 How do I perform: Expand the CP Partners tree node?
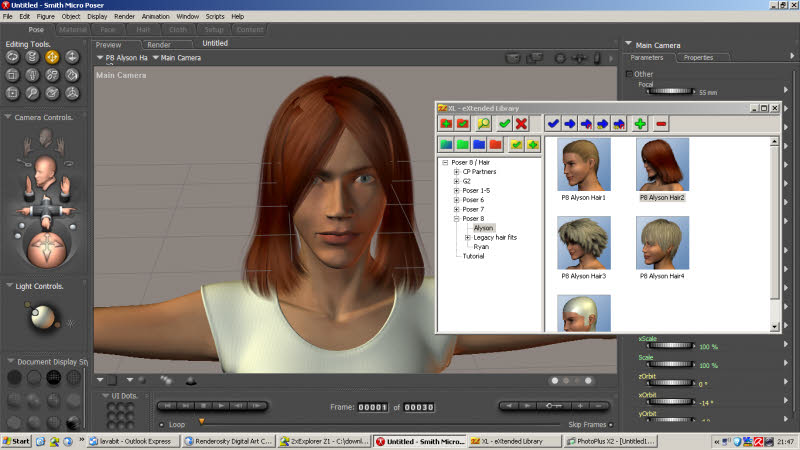(456, 172)
